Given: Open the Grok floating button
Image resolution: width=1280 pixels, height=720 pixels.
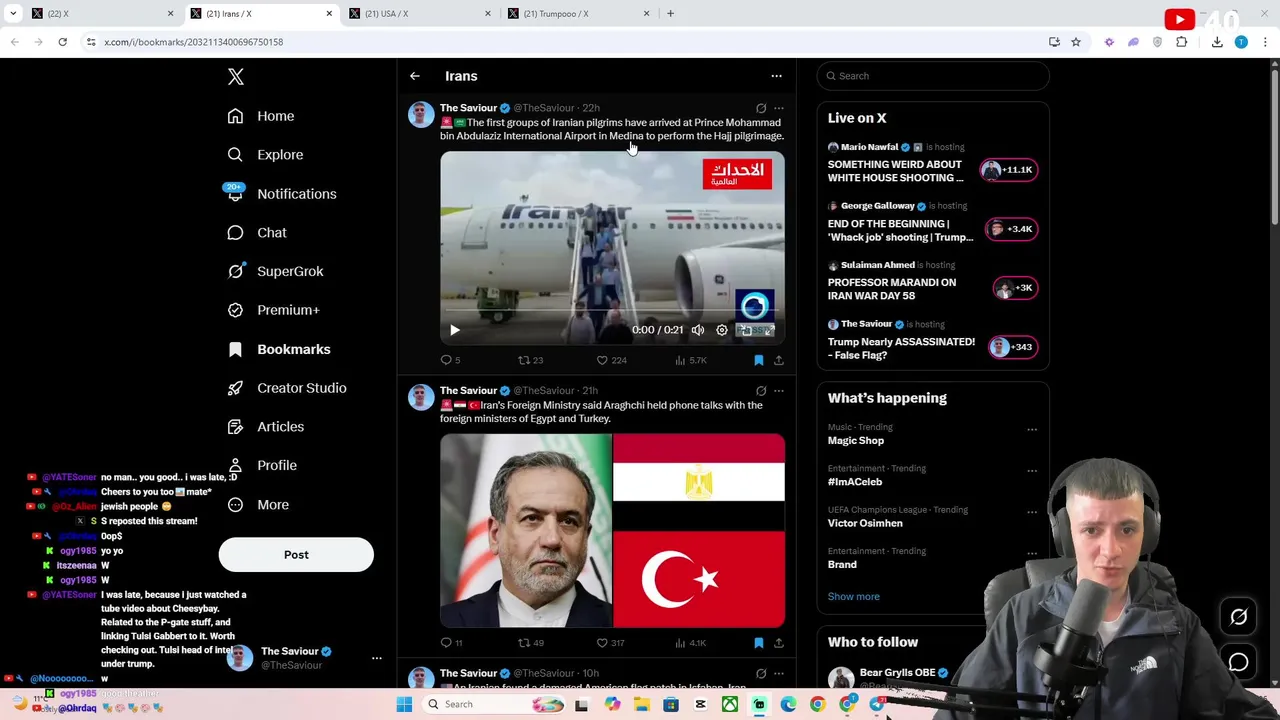Looking at the screenshot, I should 1239,618.
